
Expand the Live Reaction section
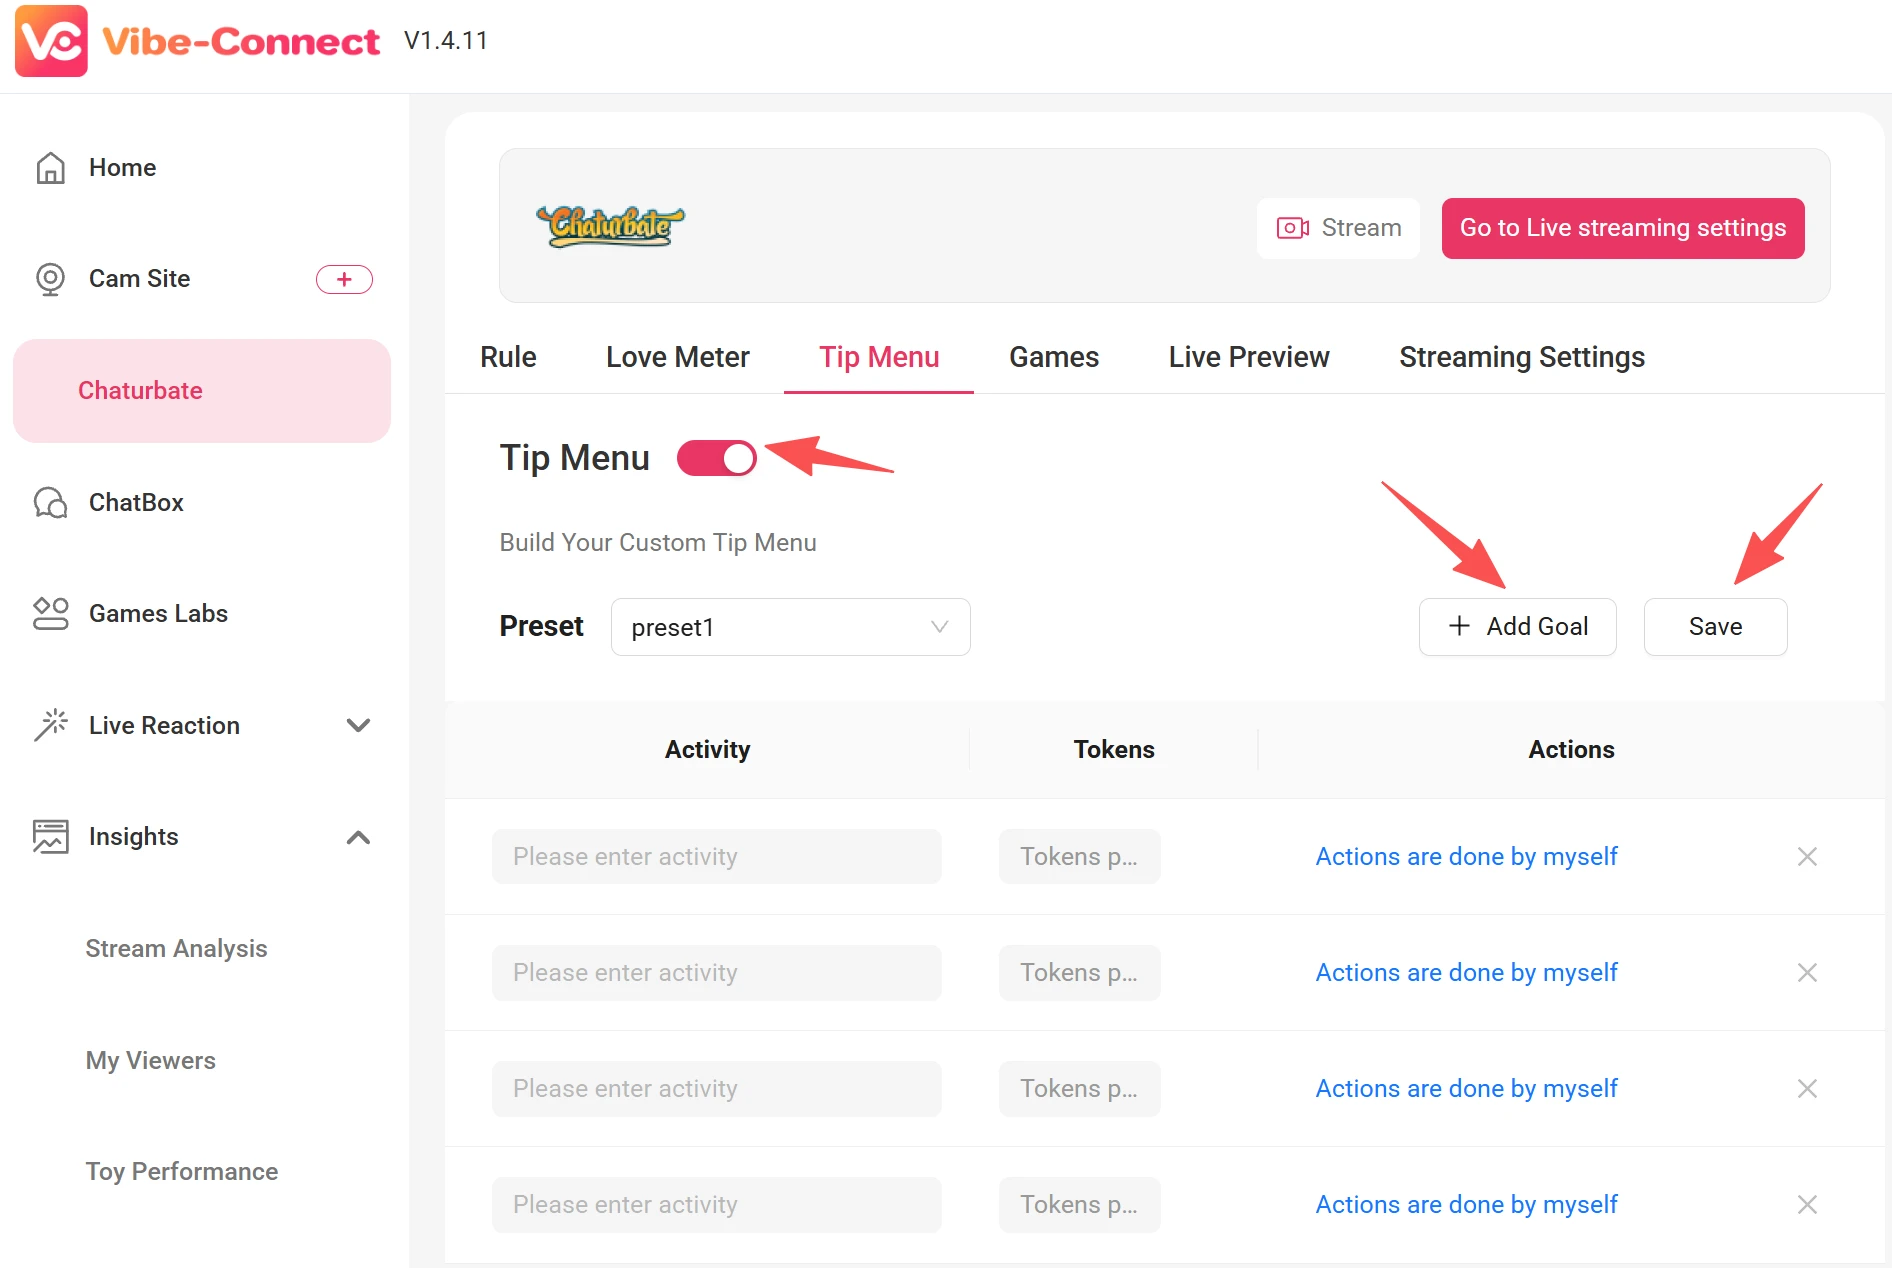point(358,725)
